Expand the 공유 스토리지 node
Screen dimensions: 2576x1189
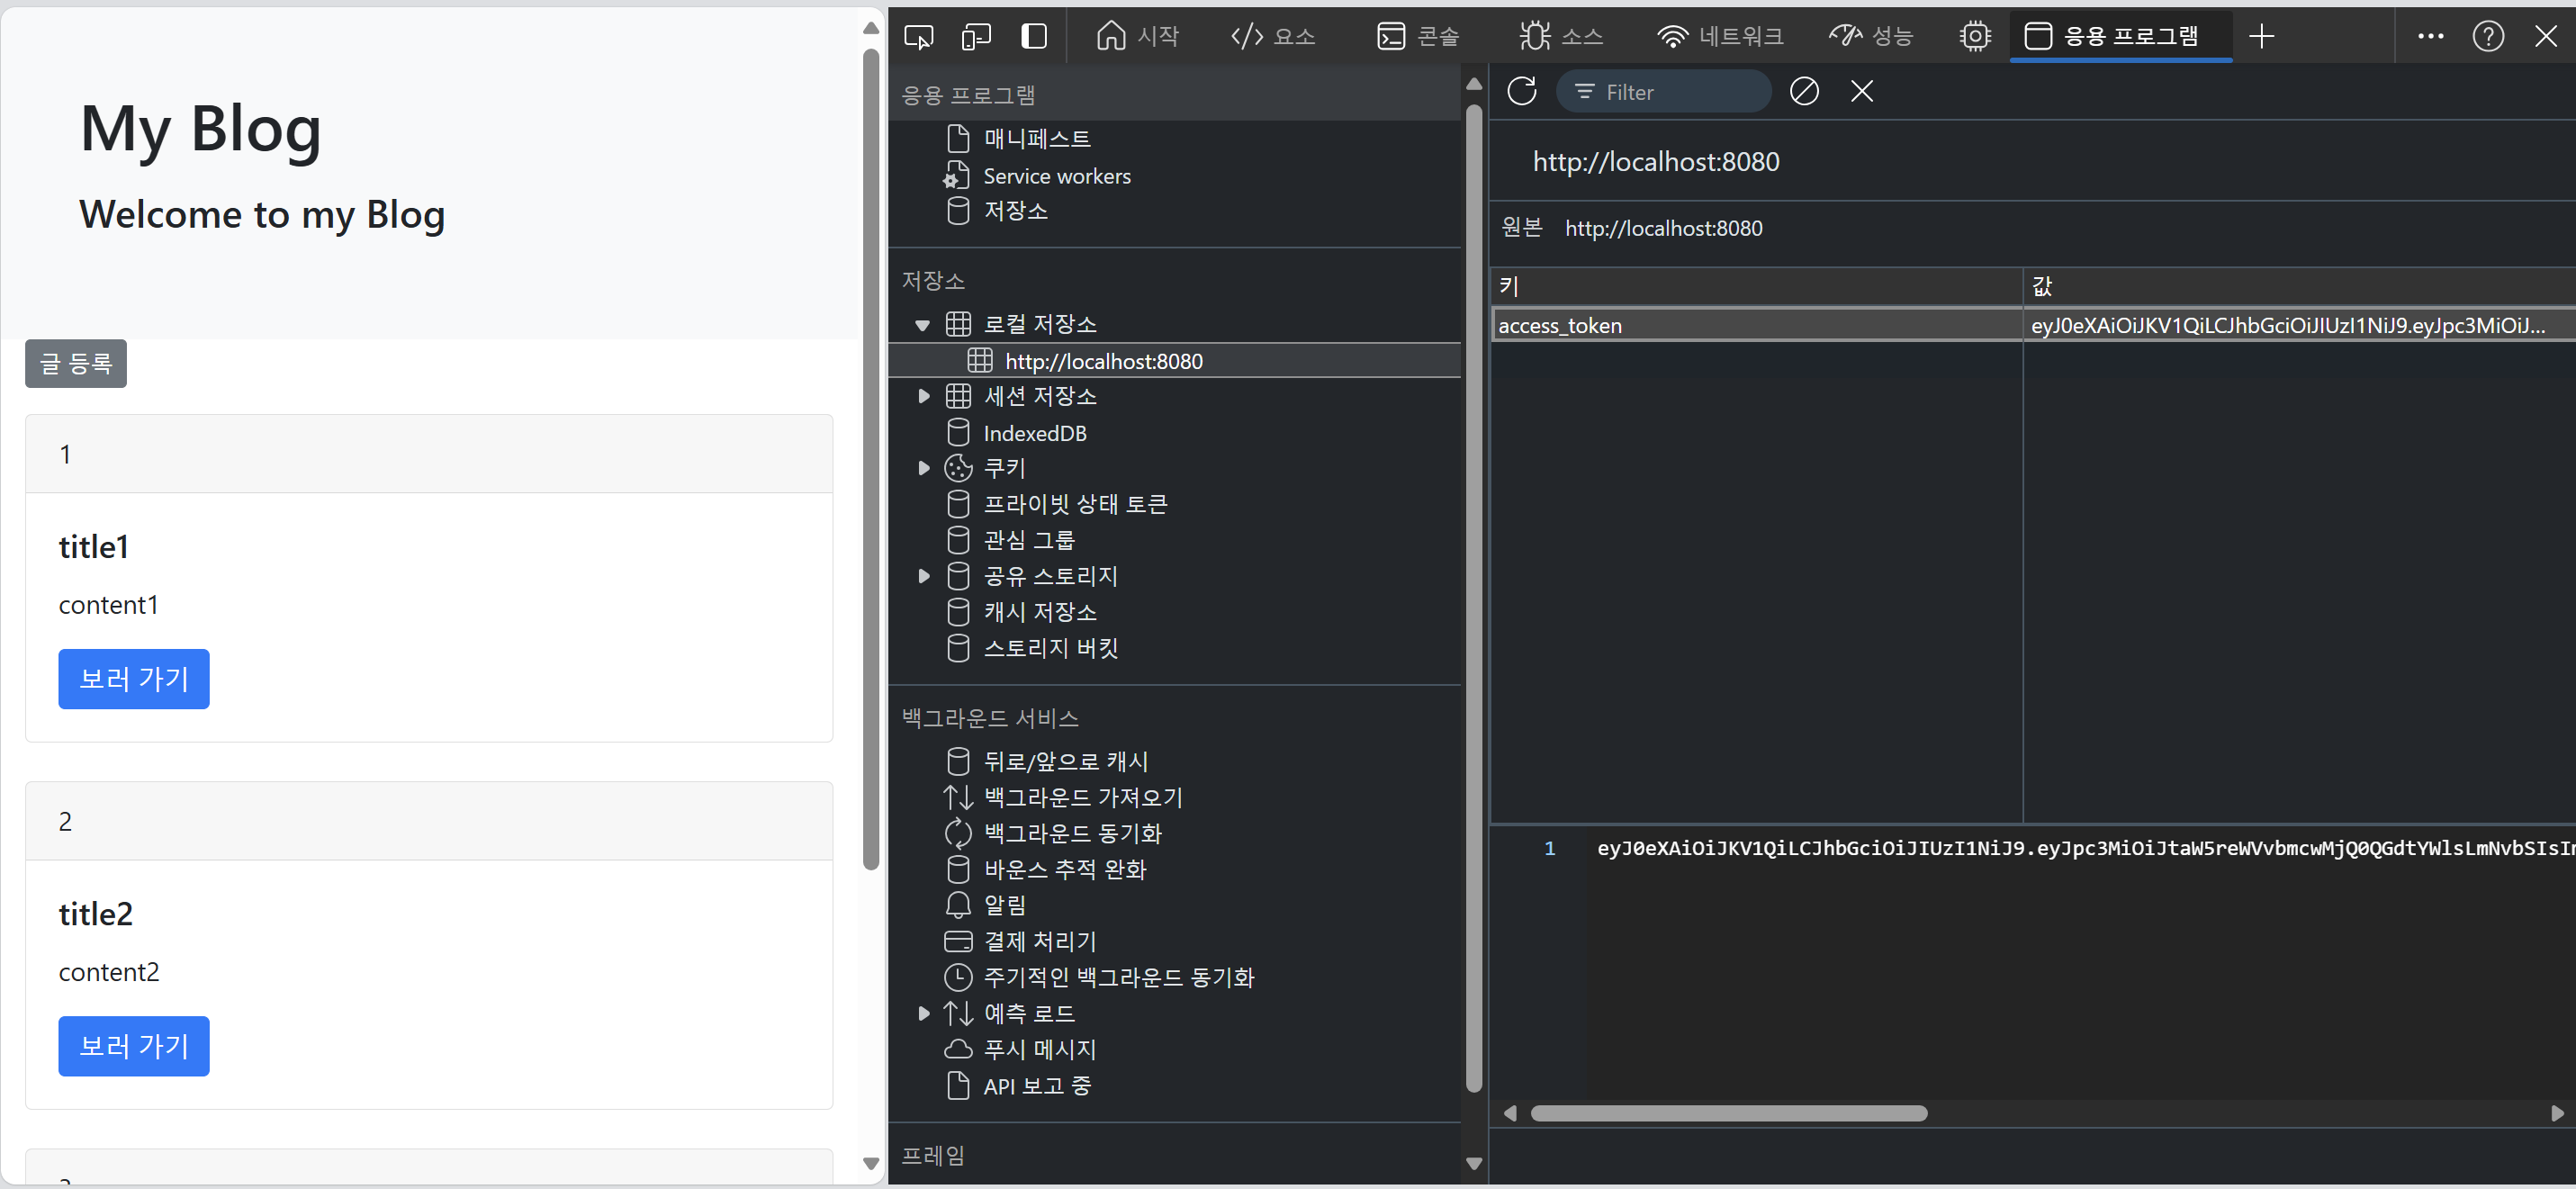coord(923,576)
